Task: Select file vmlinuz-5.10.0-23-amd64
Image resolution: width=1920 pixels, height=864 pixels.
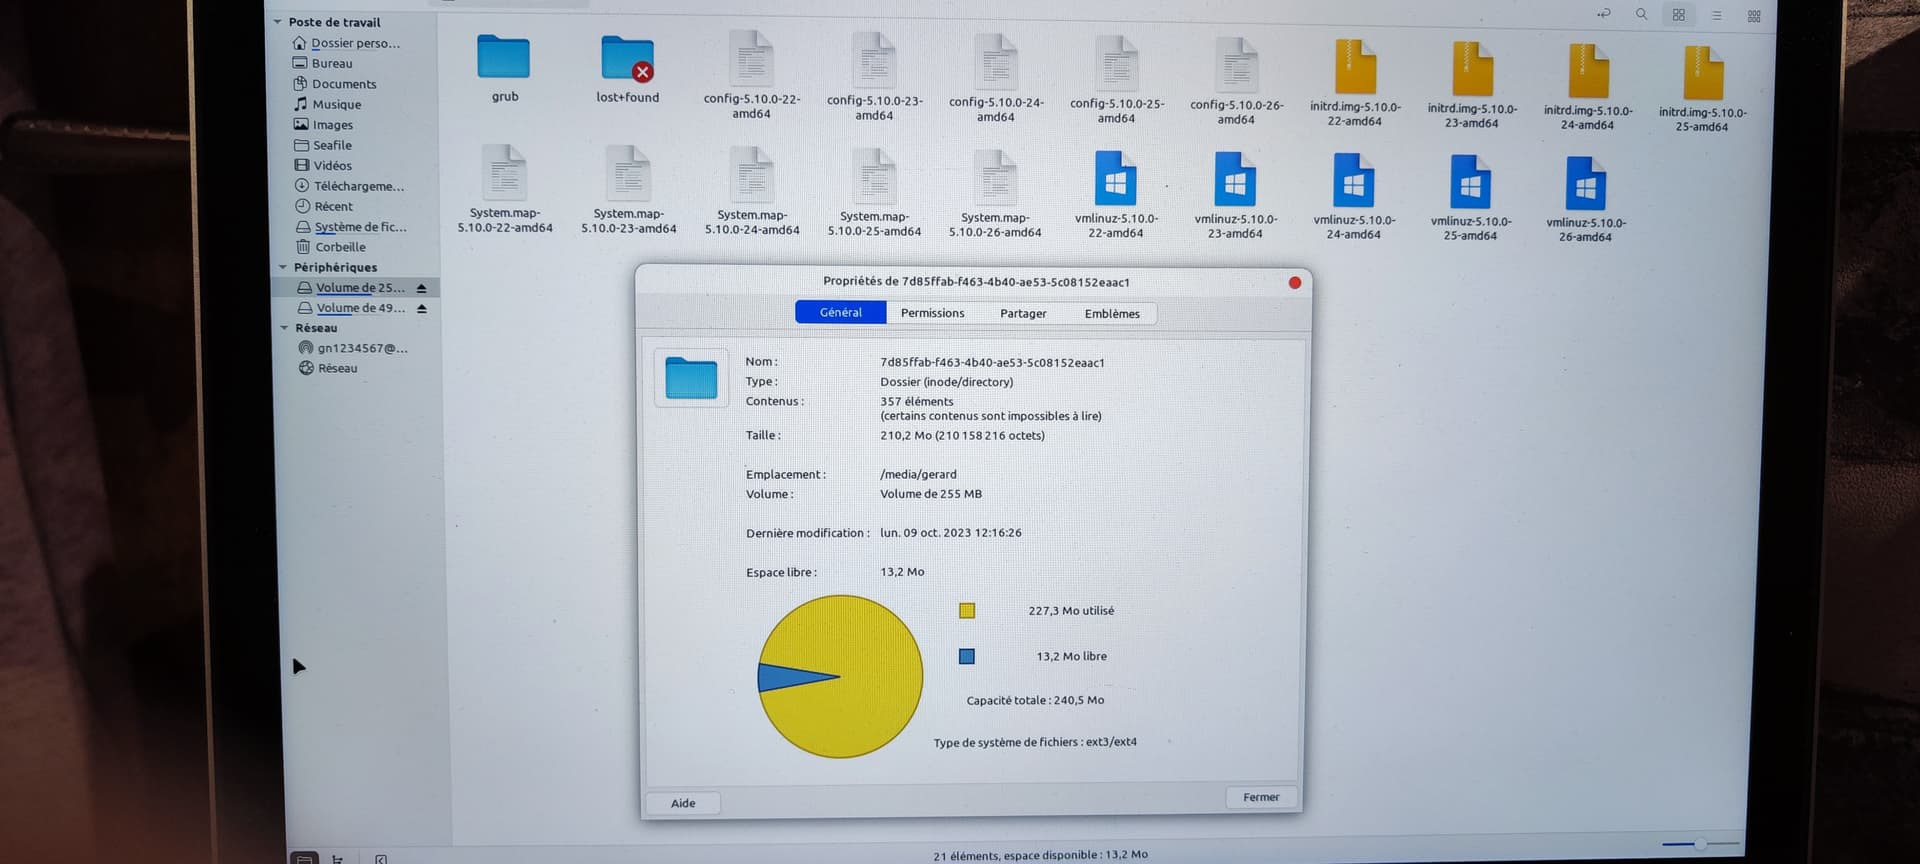Action: [1235, 196]
